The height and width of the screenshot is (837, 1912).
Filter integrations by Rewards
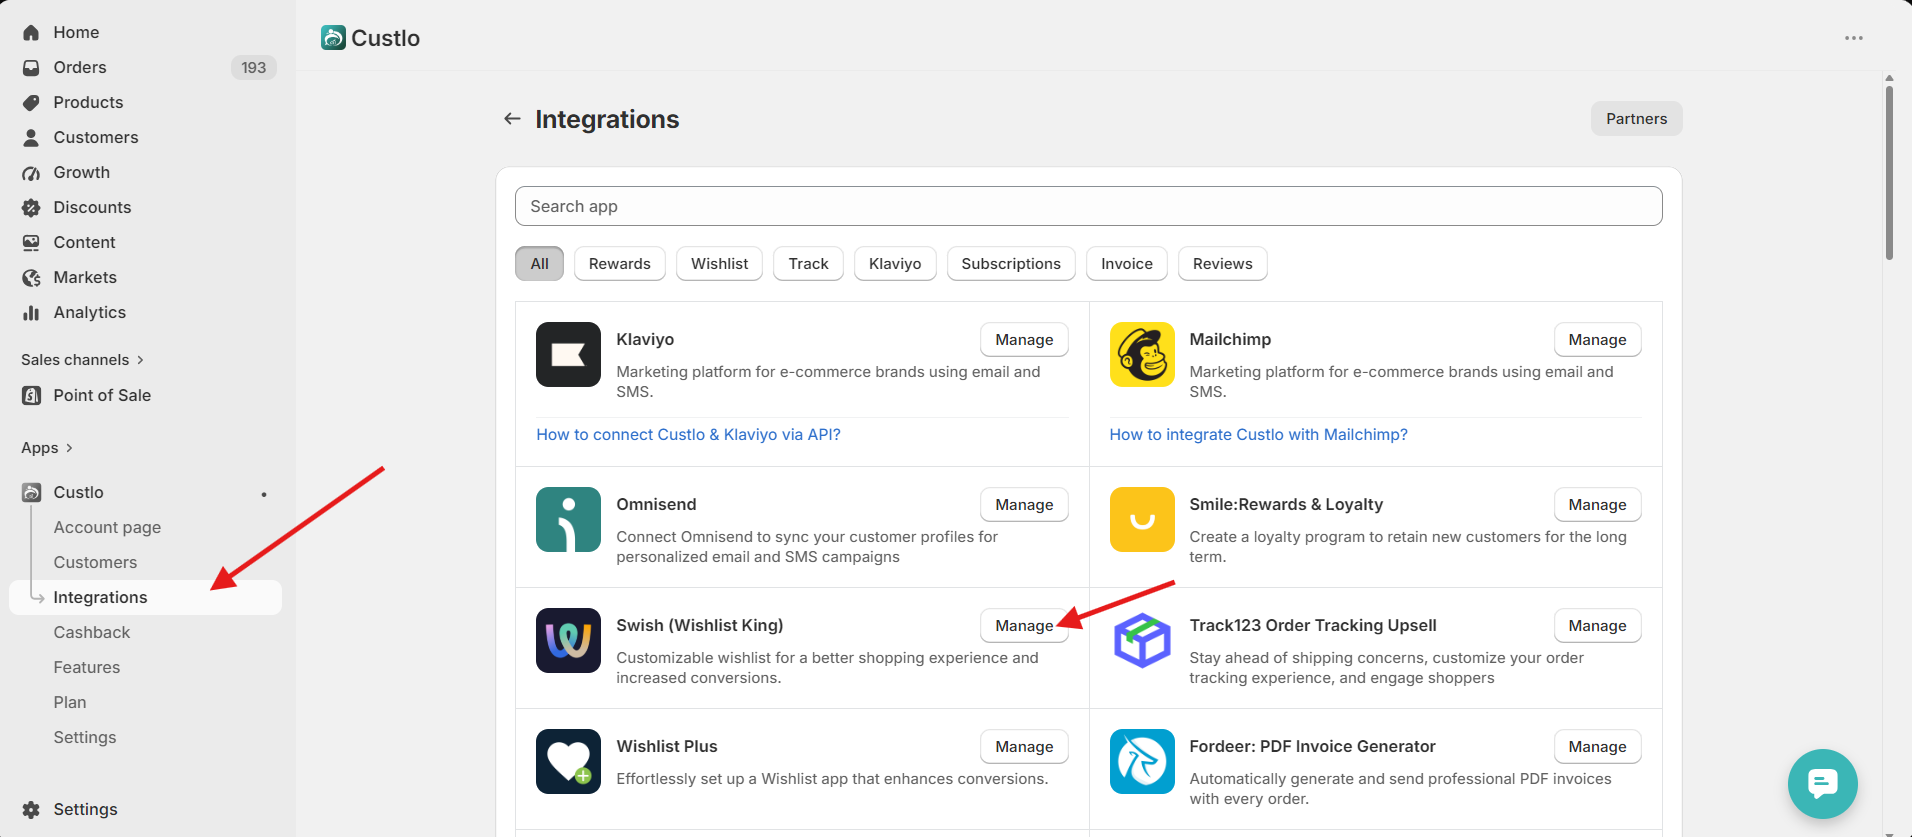tap(620, 264)
